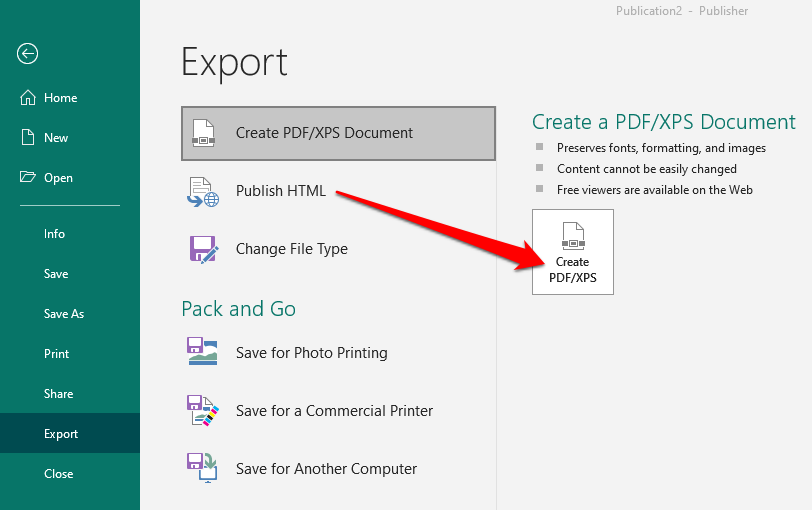This screenshot has height=510, width=812.
Task: Click the Save for Another Computer icon
Action: (x=202, y=468)
